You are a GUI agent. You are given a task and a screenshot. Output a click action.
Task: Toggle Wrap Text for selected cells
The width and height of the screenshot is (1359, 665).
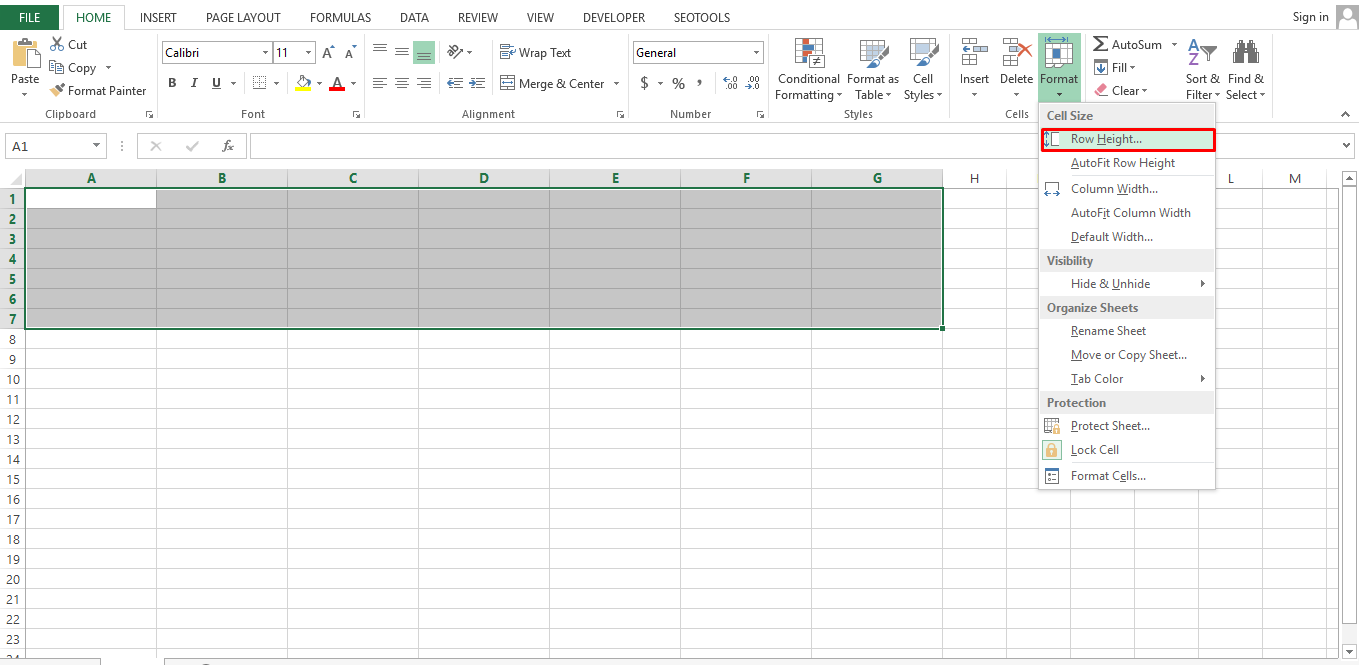535,53
